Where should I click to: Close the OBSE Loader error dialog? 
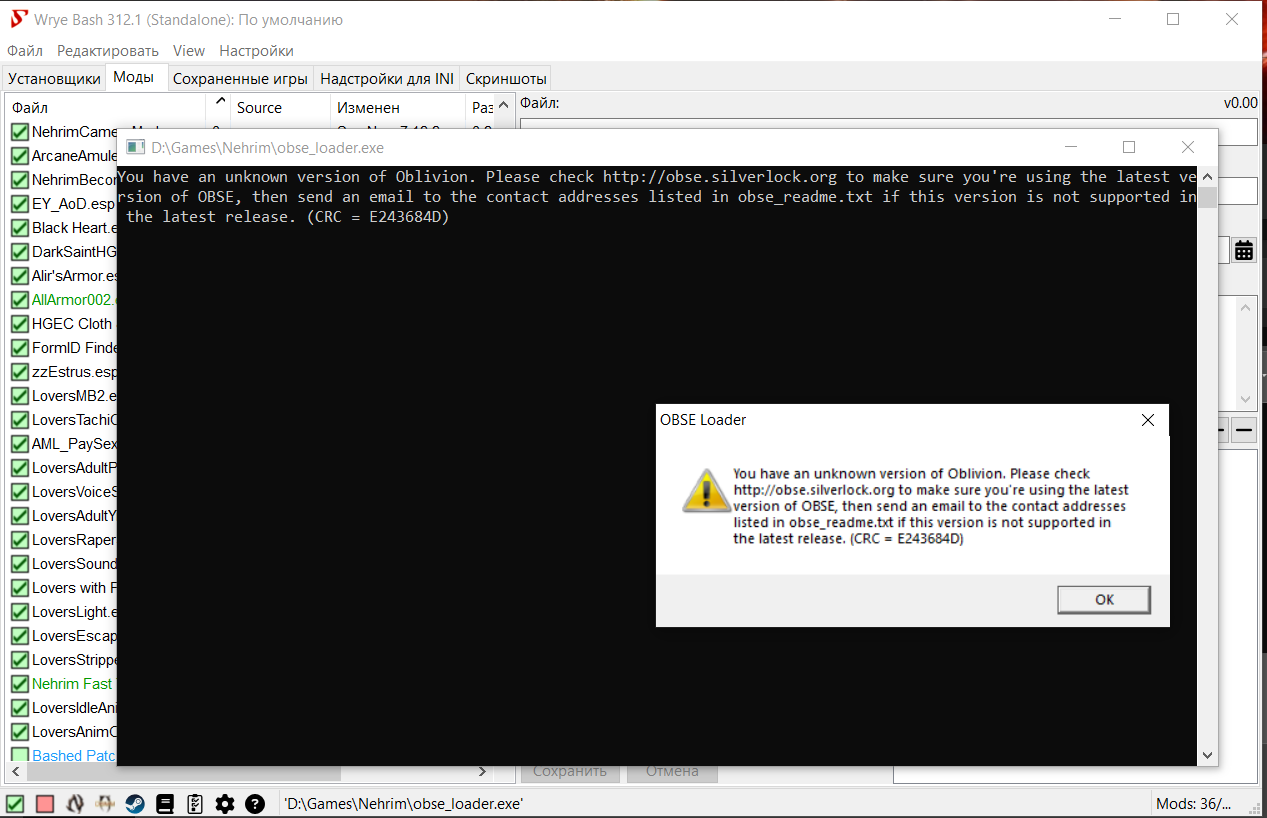tap(1148, 421)
